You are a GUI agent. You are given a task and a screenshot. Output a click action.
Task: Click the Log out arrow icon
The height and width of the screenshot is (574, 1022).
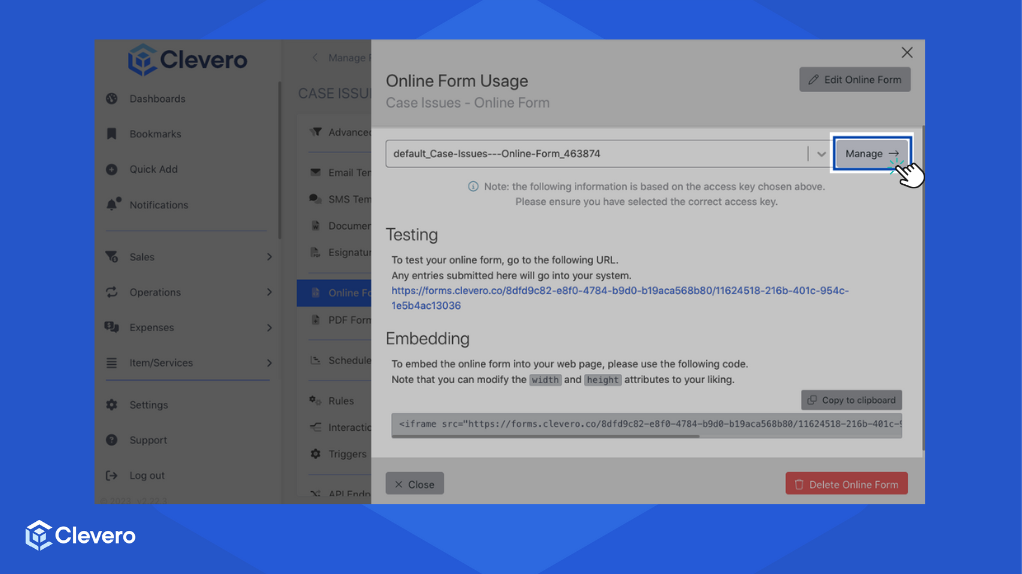click(112, 475)
